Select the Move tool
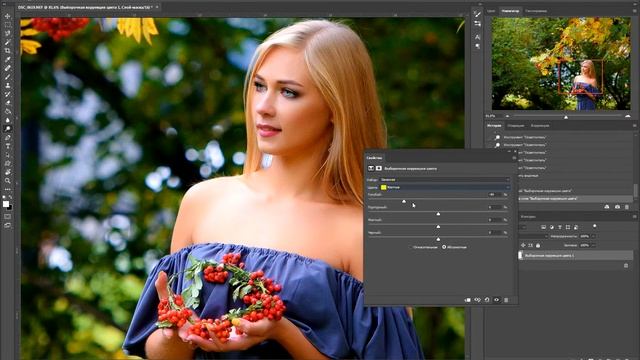Screen dimensions: 640x360 (7, 16)
